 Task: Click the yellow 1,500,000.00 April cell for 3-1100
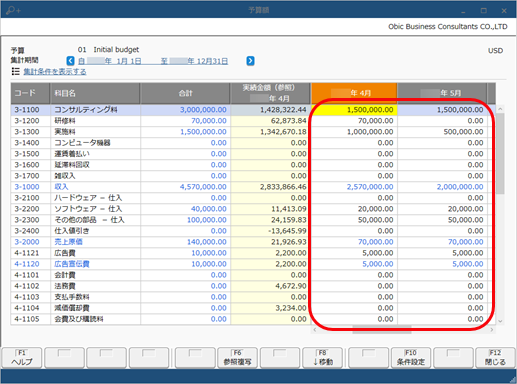coord(354,110)
